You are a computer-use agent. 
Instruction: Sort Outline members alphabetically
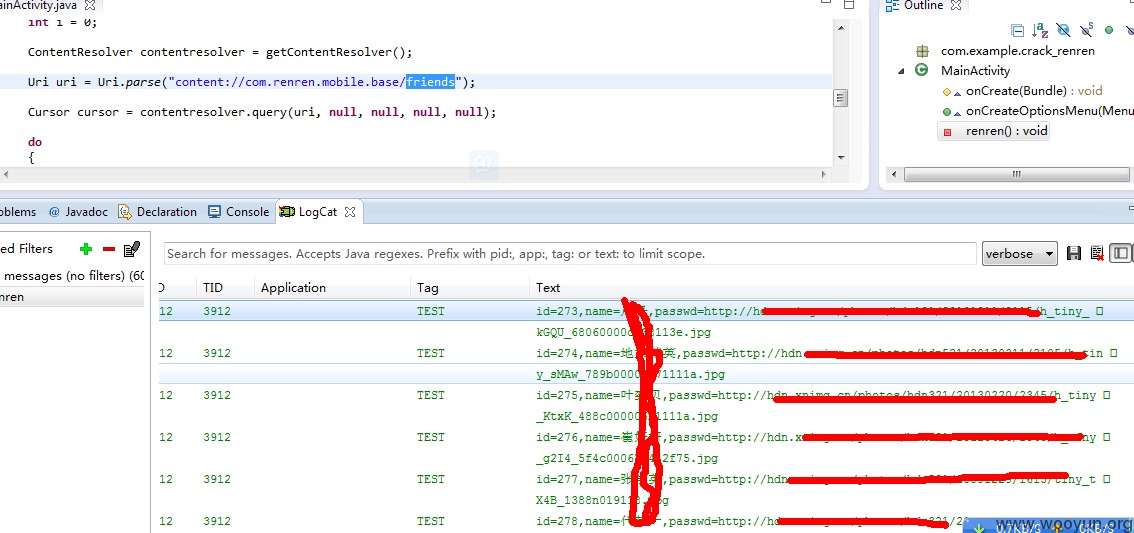(x=1041, y=30)
